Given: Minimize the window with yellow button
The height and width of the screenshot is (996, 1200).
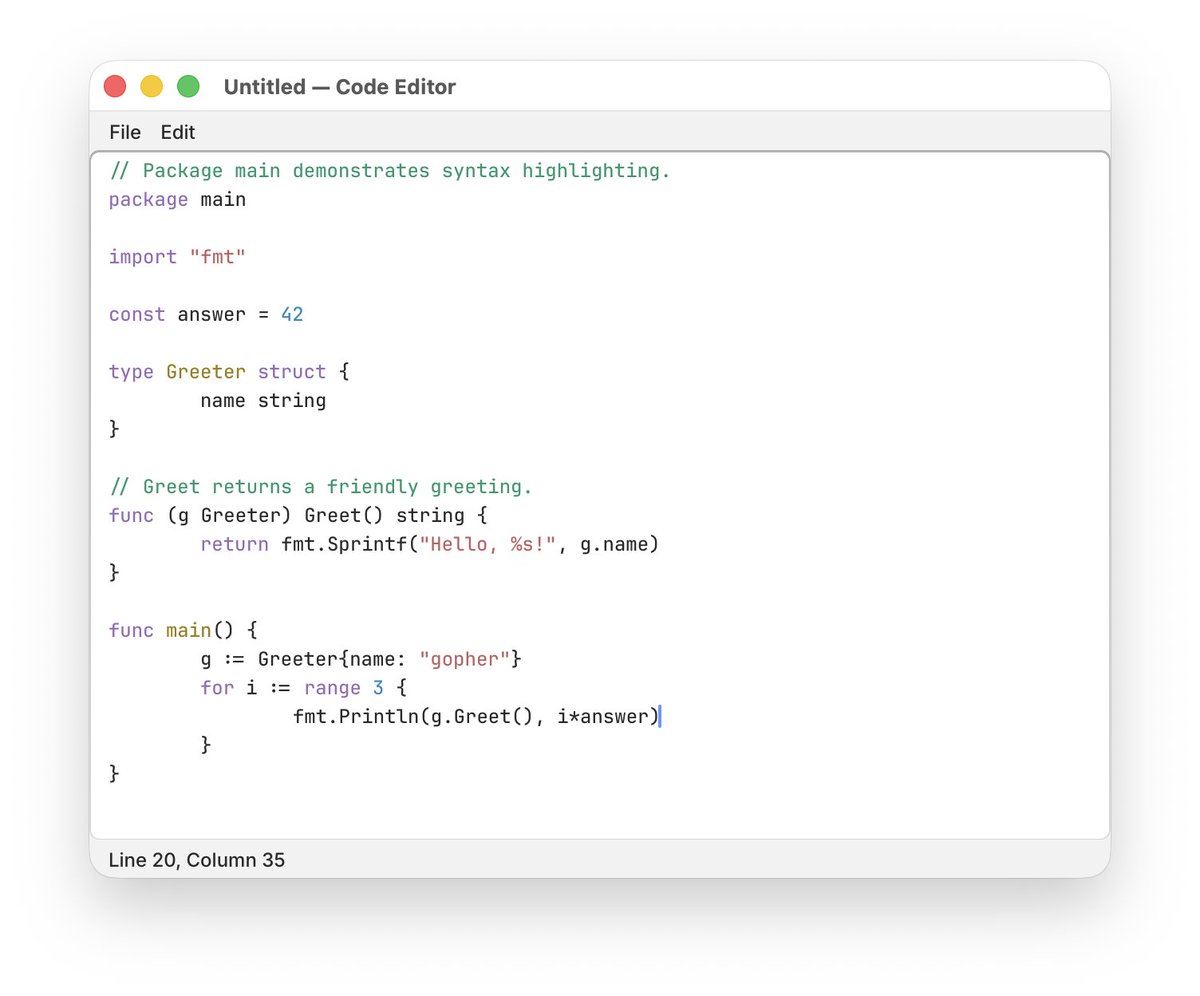Looking at the screenshot, I should (151, 87).
